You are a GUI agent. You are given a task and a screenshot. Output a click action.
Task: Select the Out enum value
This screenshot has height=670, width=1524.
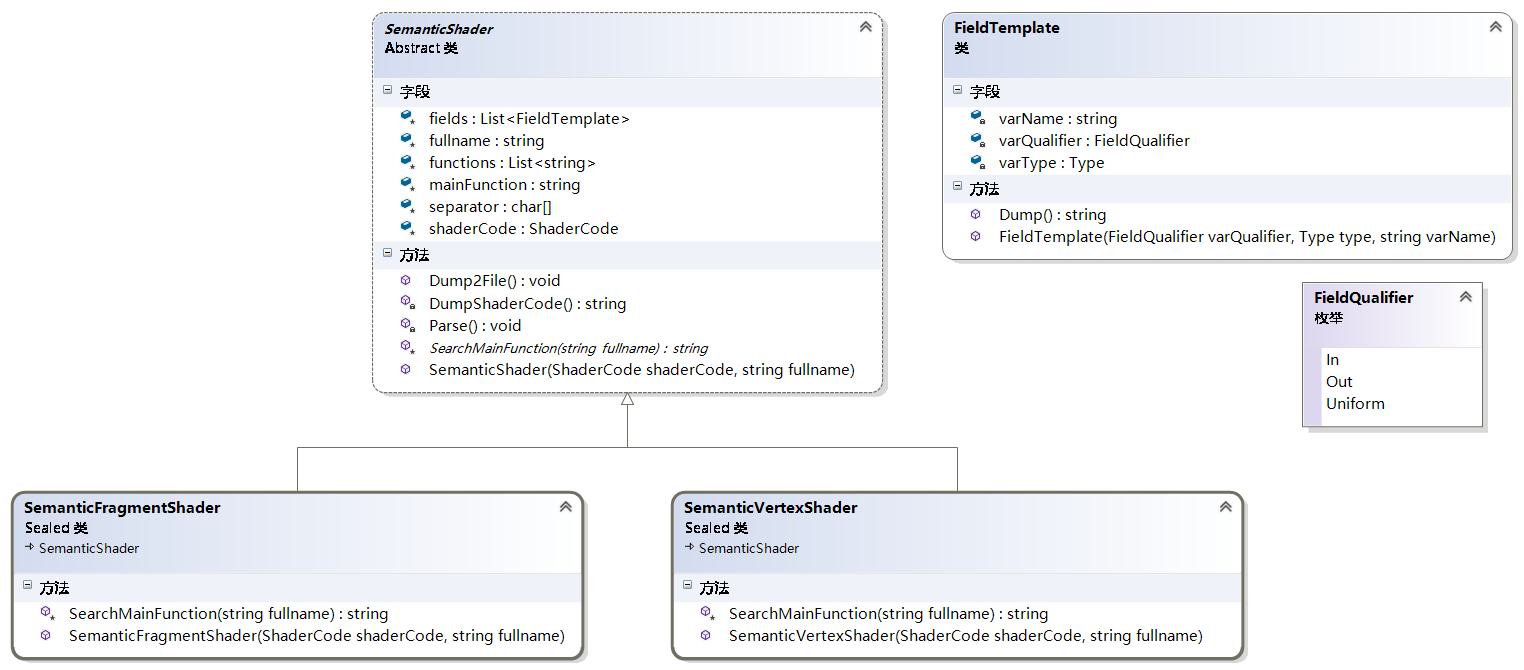tap(1339, 382)
